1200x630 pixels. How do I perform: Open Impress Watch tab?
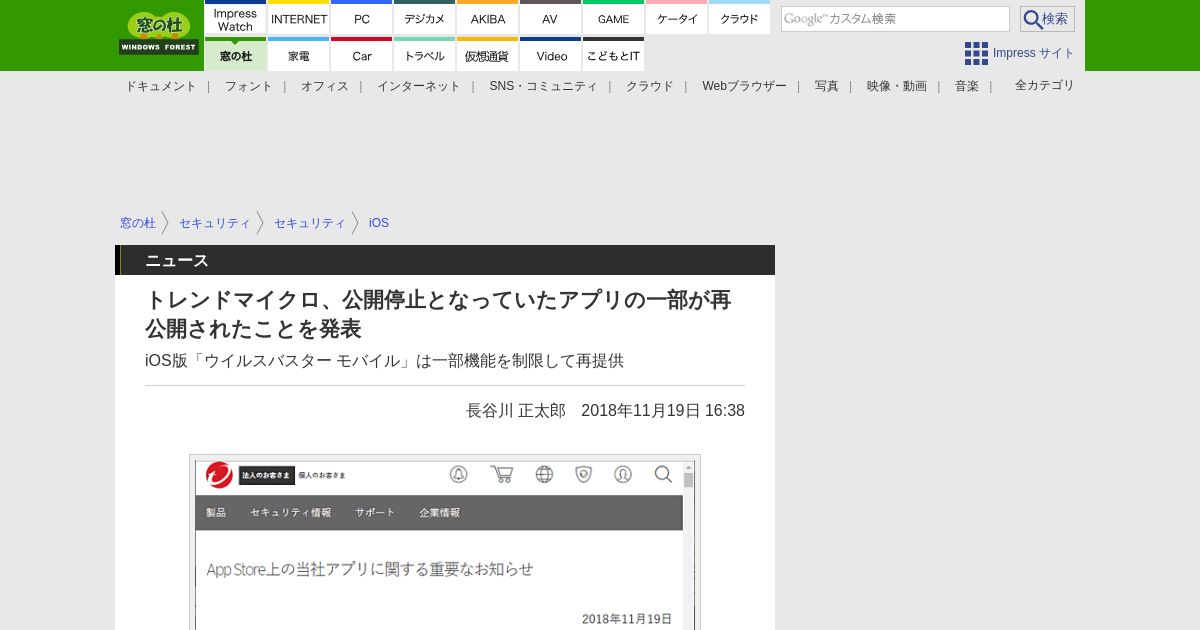pos(235,19)
